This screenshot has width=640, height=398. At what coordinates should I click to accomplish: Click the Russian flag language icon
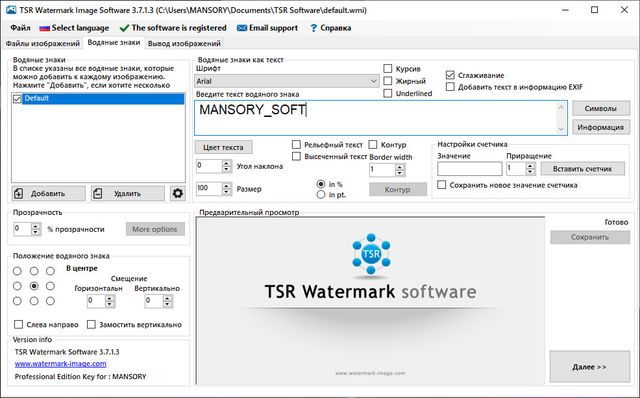click(x=44, y=28)
